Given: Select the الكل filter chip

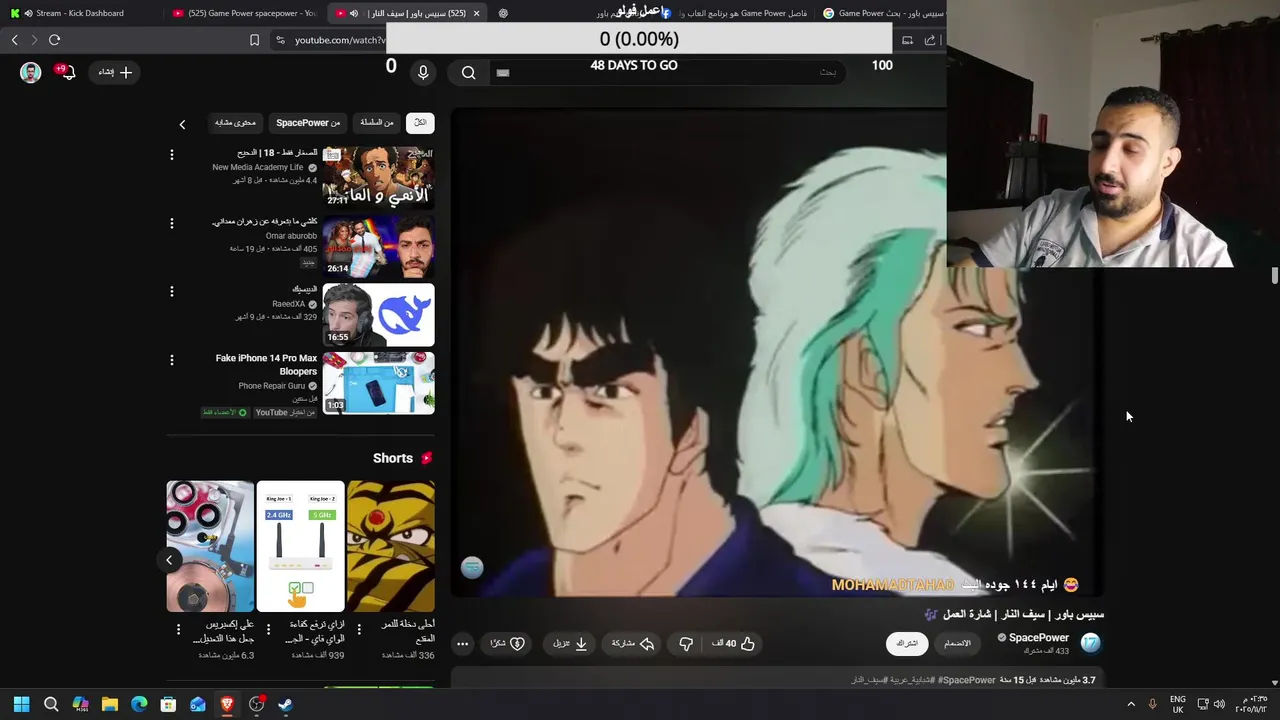Looking at the screenshot, I should coord(420,123).
